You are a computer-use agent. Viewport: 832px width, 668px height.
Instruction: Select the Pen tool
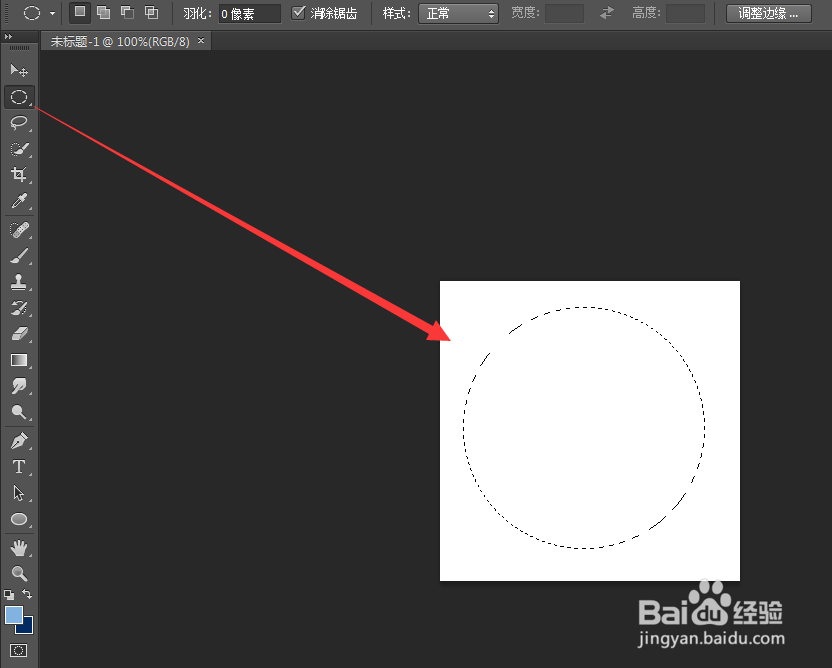click(19, 441)
